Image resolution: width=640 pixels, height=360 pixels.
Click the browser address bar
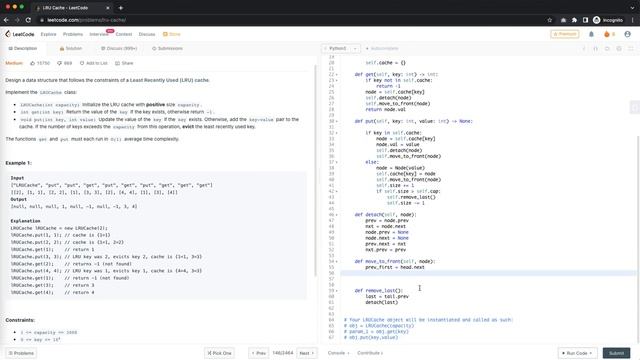coord(286,20)
